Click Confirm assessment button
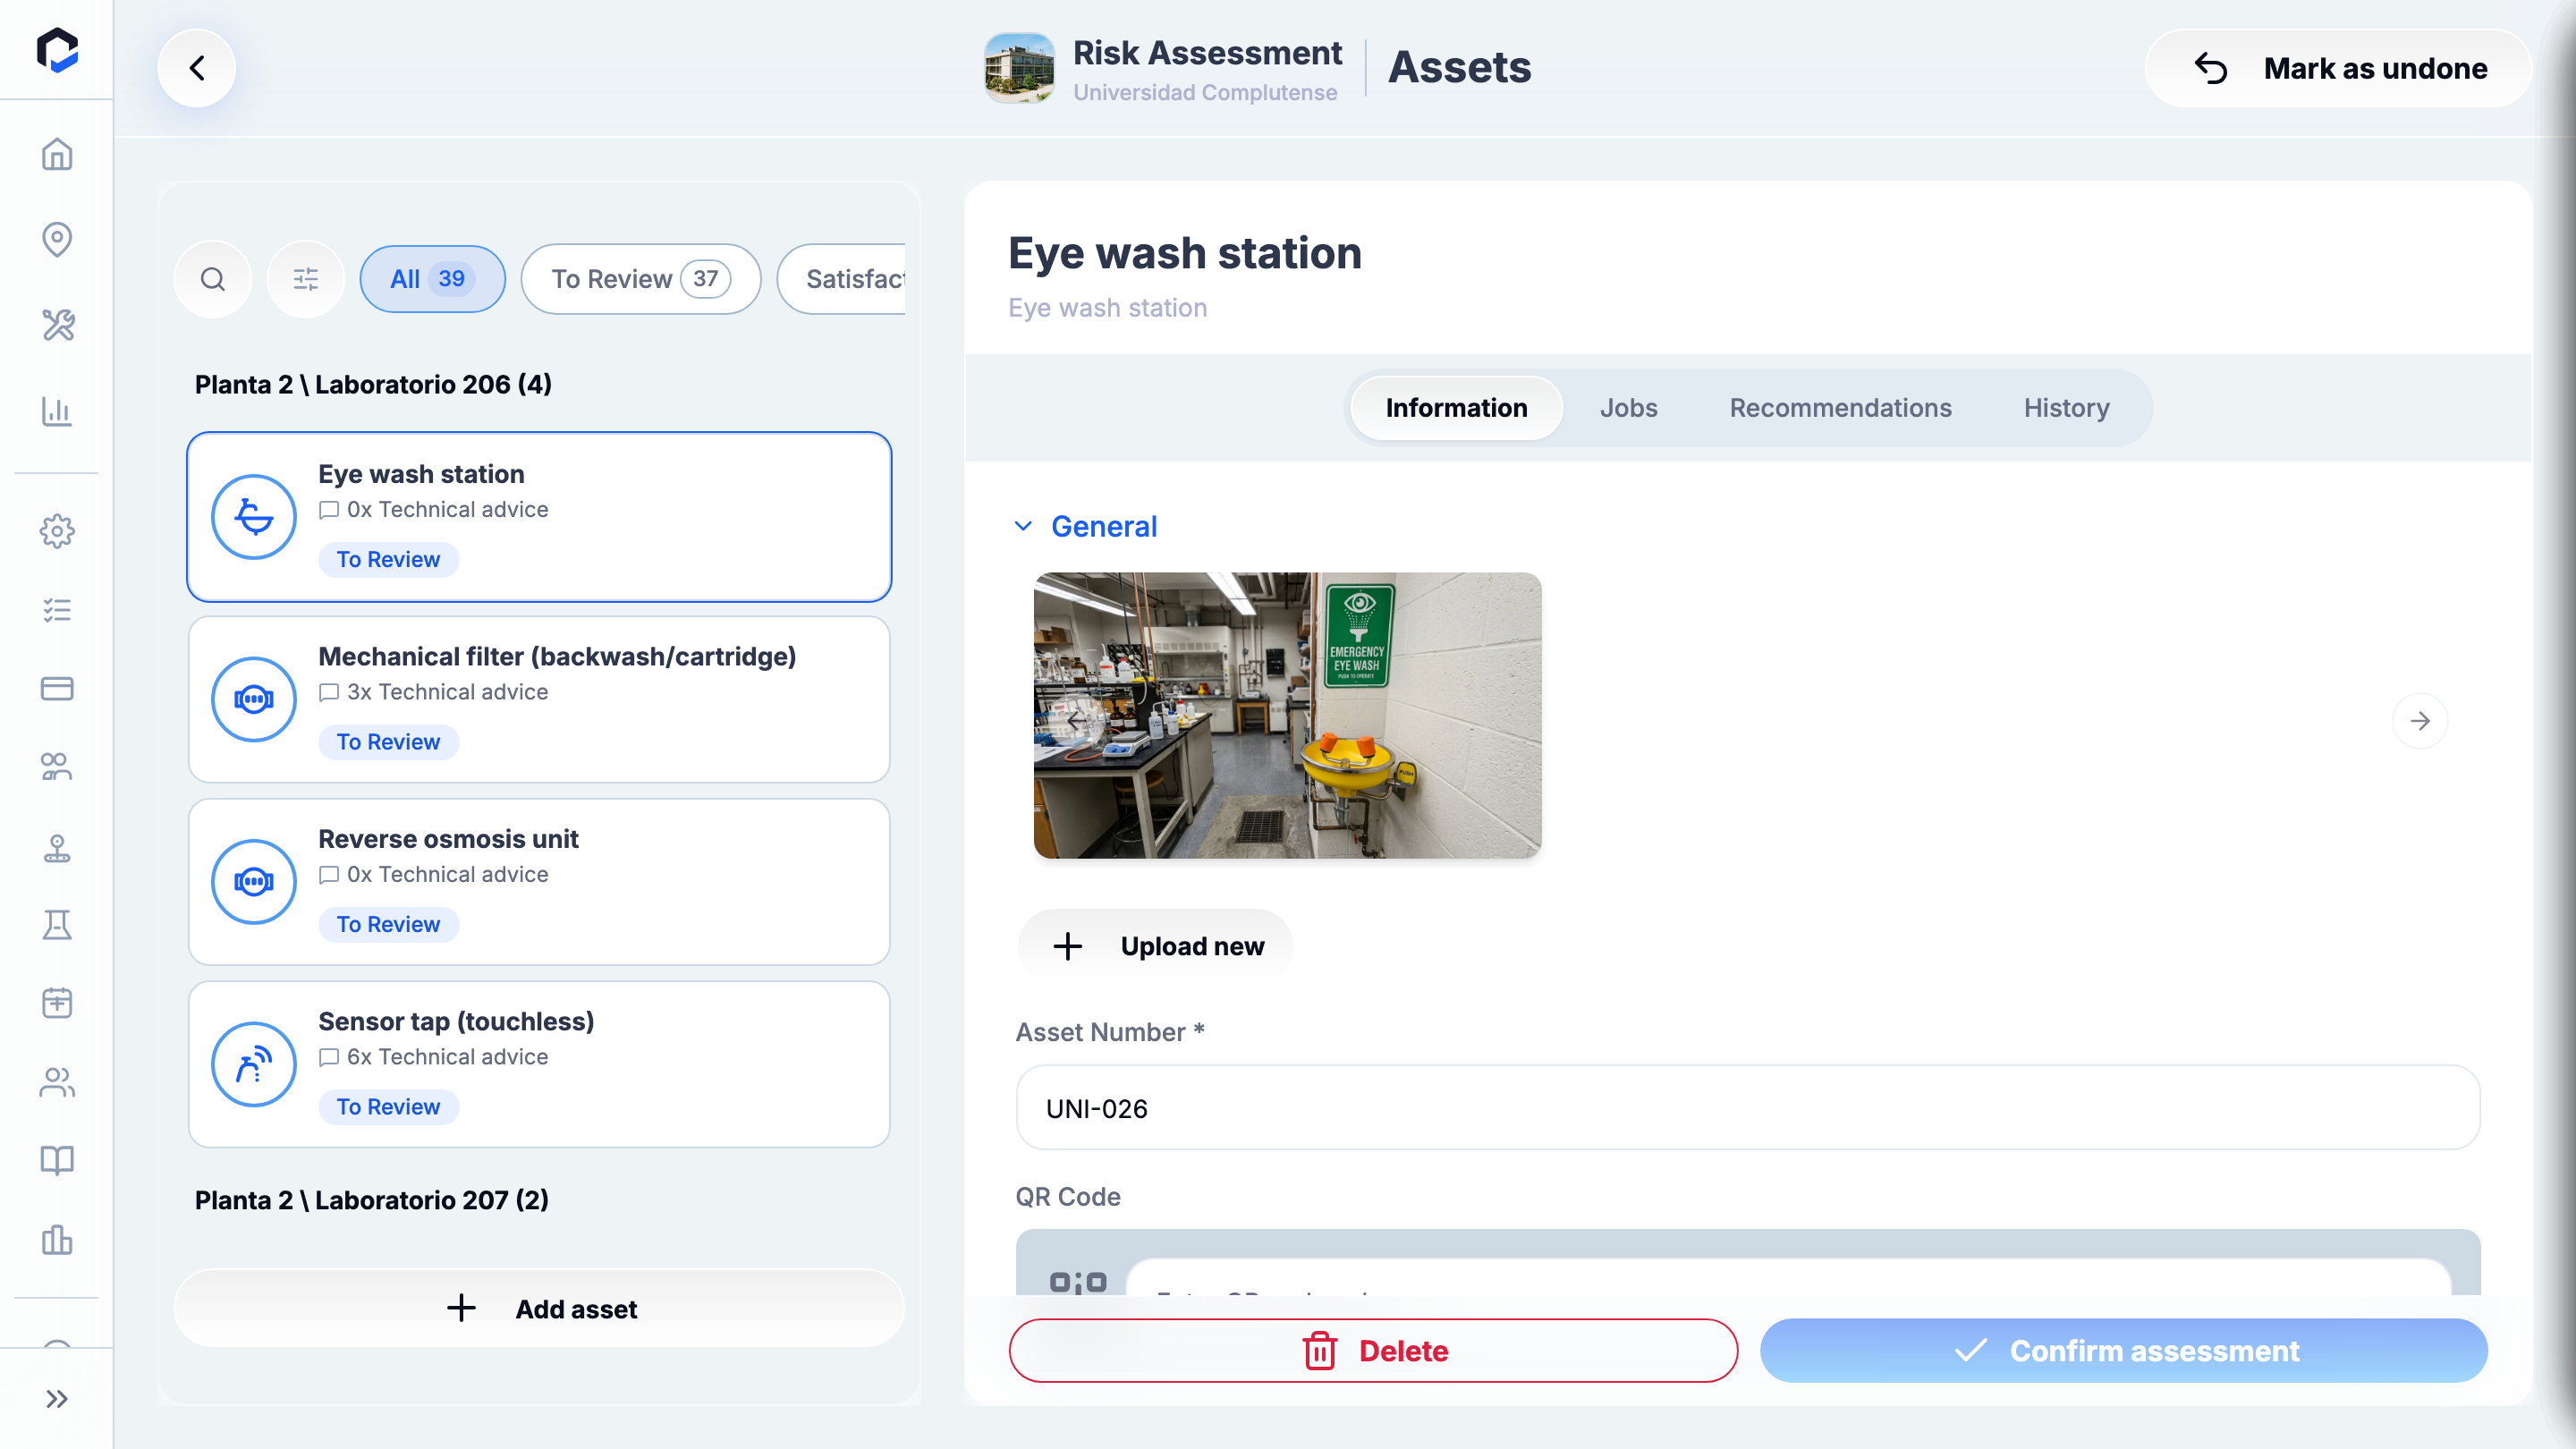 pyautogui.click(x=2124, y=1350)
